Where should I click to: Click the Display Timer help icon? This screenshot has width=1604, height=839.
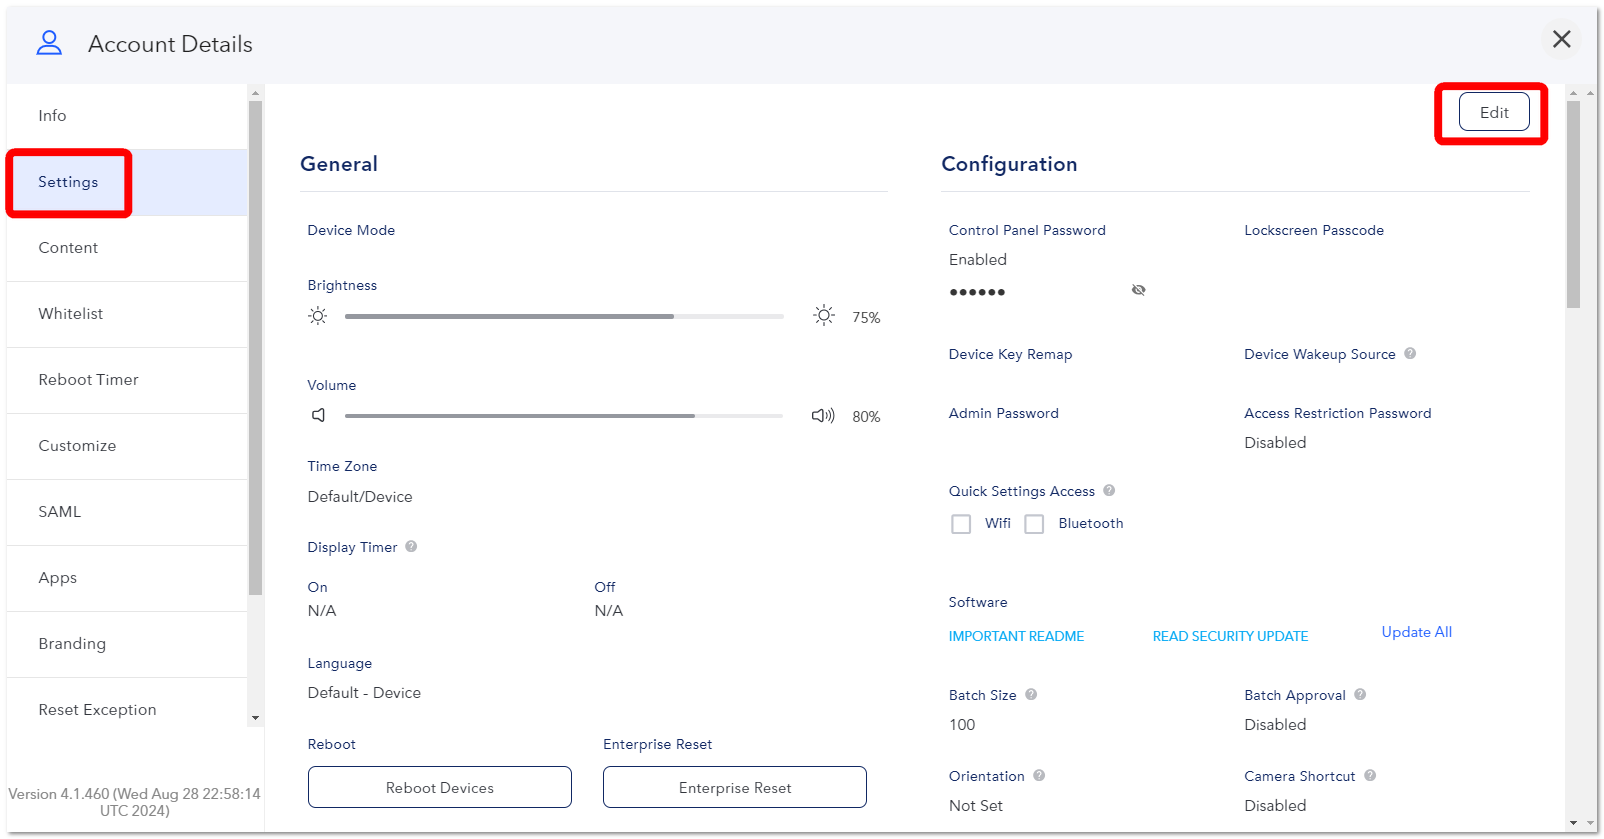click(x=411, y=546)
